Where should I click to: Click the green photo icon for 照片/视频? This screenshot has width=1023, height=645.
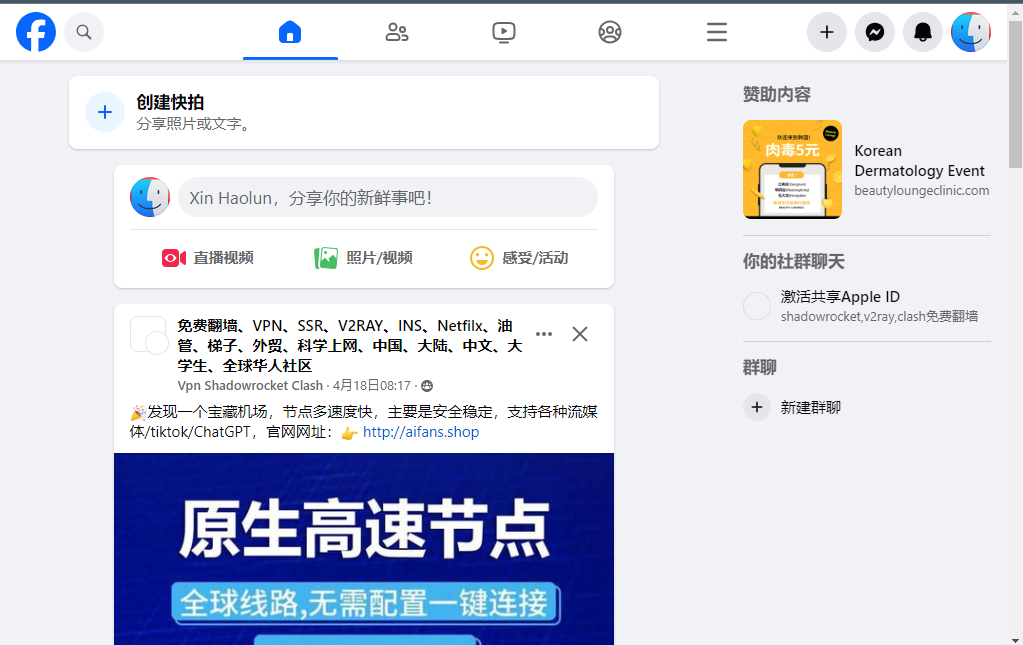tap(326, 258)
